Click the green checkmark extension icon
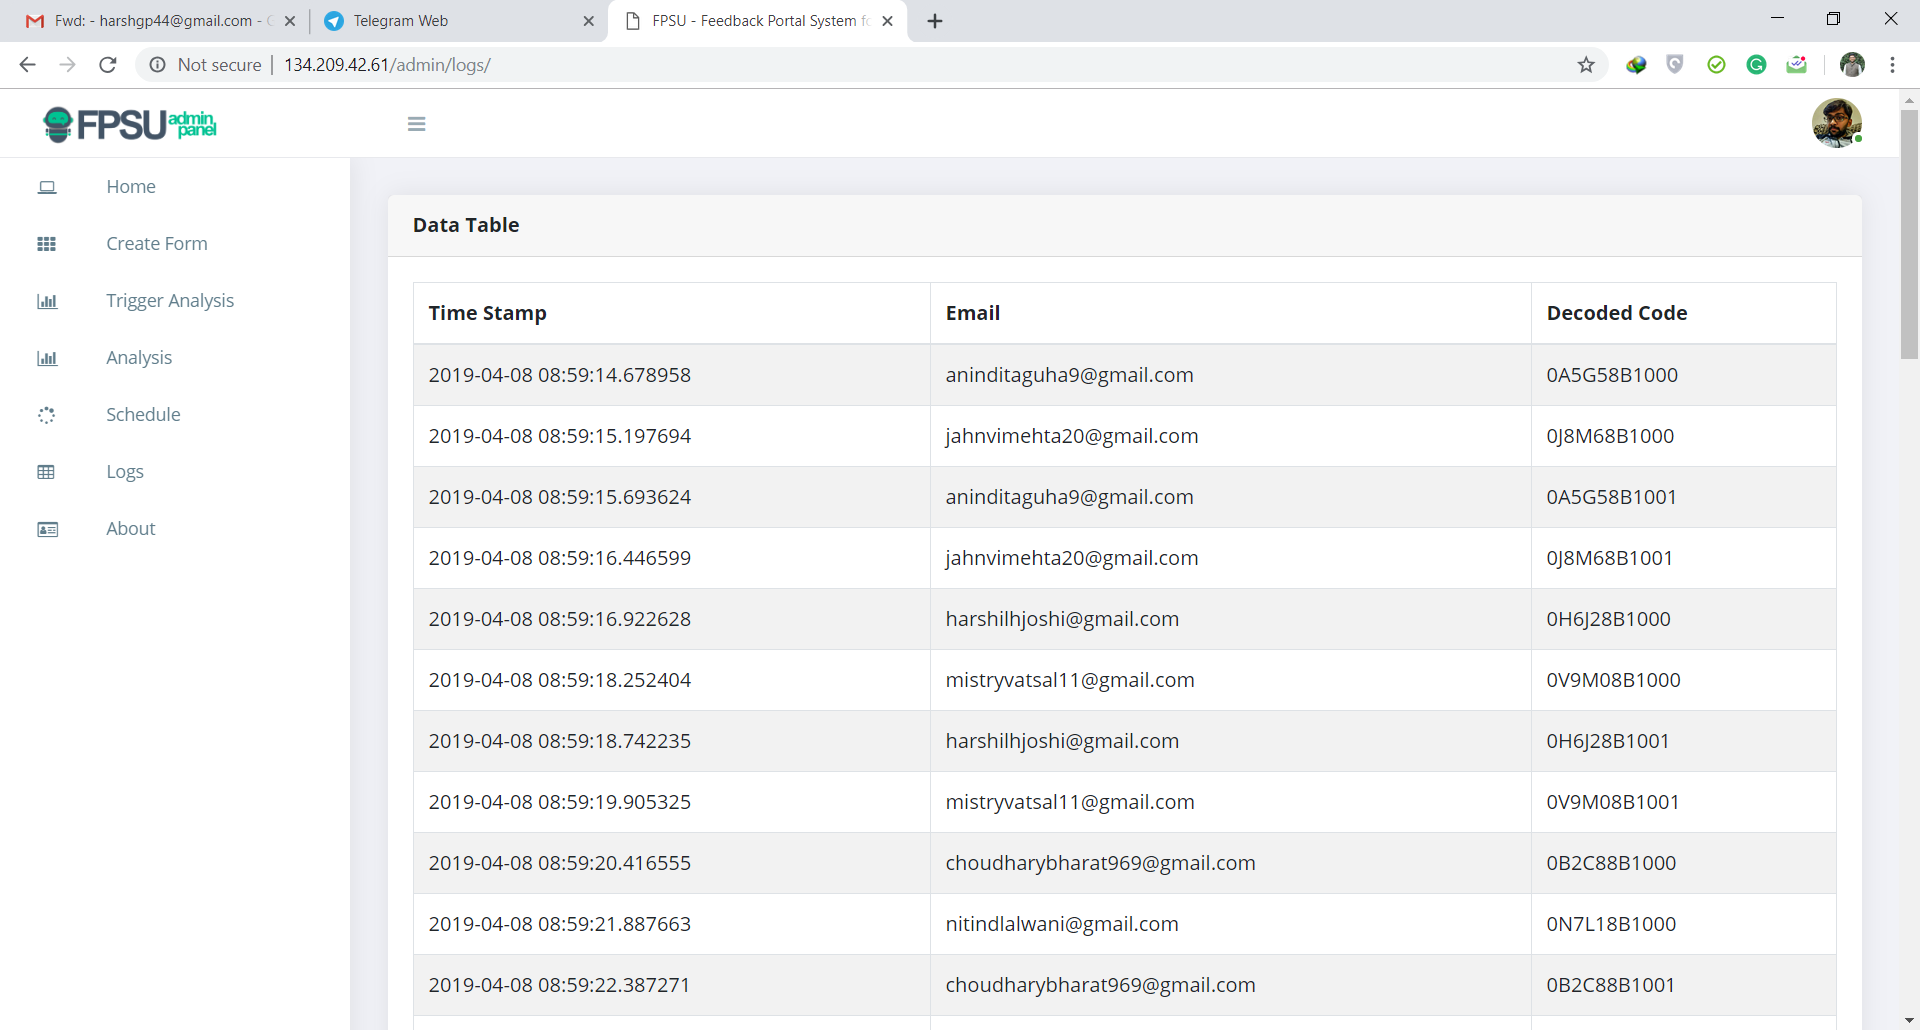The image size is (1920, 1030). pos(1716,65)
